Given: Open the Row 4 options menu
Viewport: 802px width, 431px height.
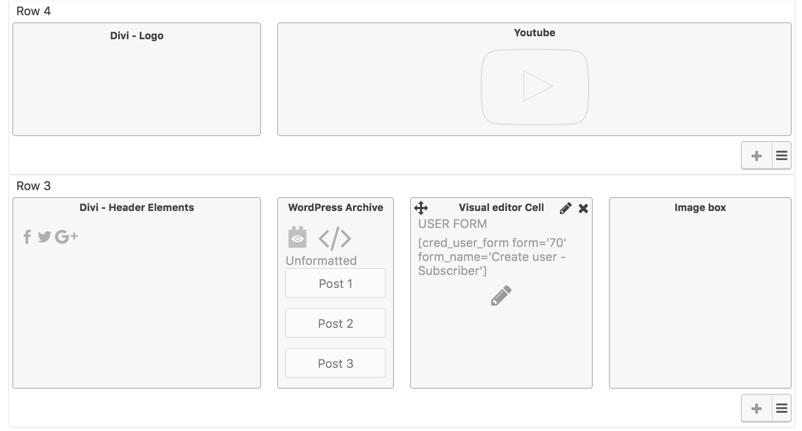Looking at the screenshot, I should tap(782, 156).
